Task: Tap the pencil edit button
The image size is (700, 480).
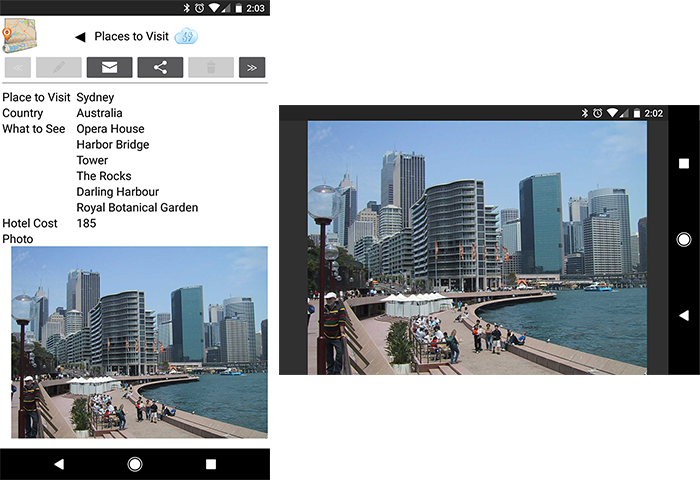Action: [x=58, y=68]
